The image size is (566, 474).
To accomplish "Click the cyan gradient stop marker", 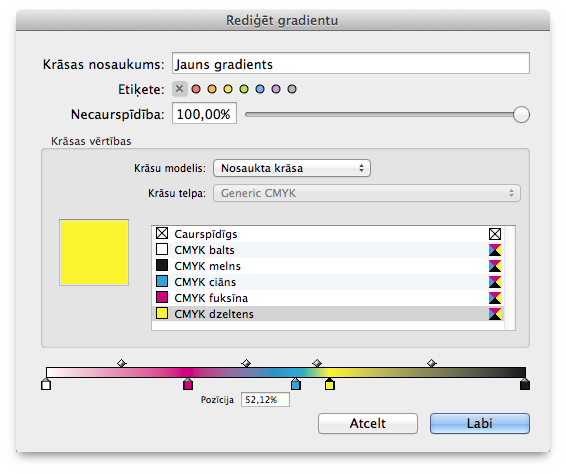I will 296,384.
